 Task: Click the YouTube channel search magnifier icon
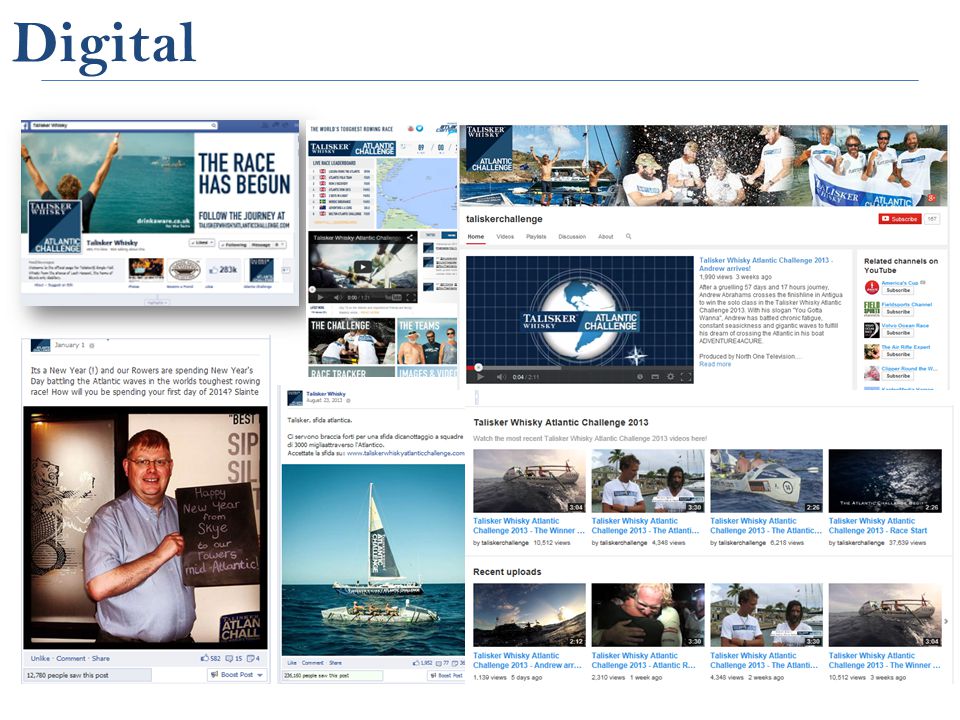628,236
